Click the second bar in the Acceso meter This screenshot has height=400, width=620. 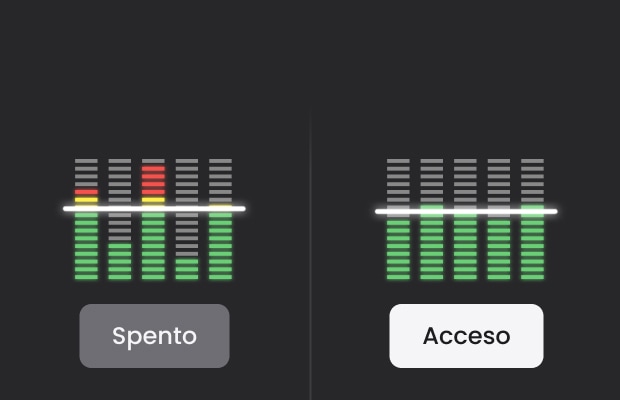click(432, 219)
